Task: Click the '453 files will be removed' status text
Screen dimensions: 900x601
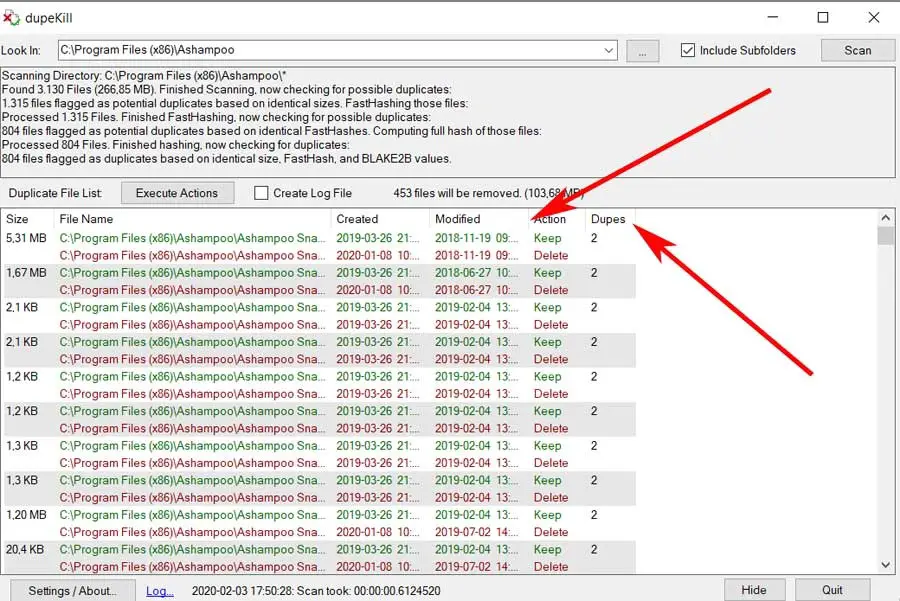Action: [x=488, y=193]
